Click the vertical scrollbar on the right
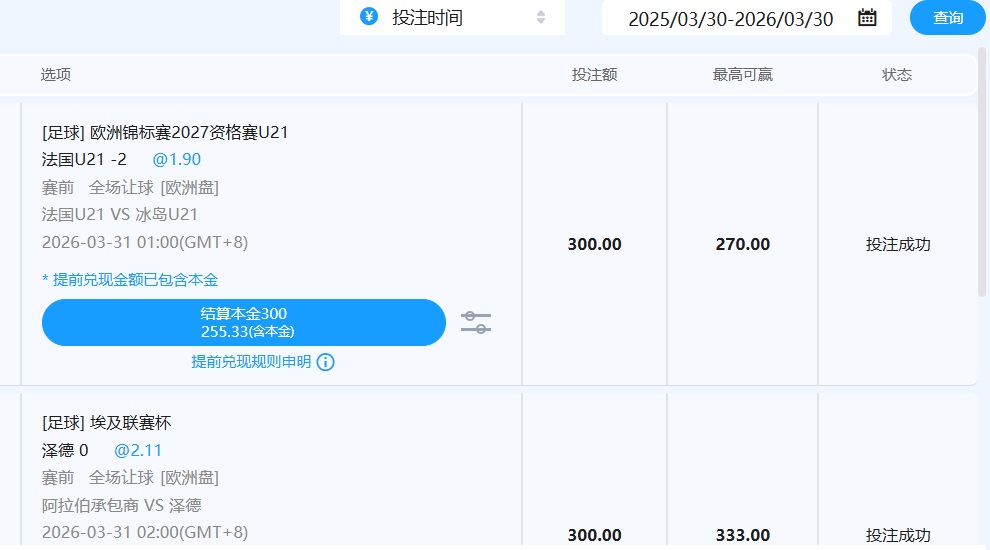 (983, 170)
